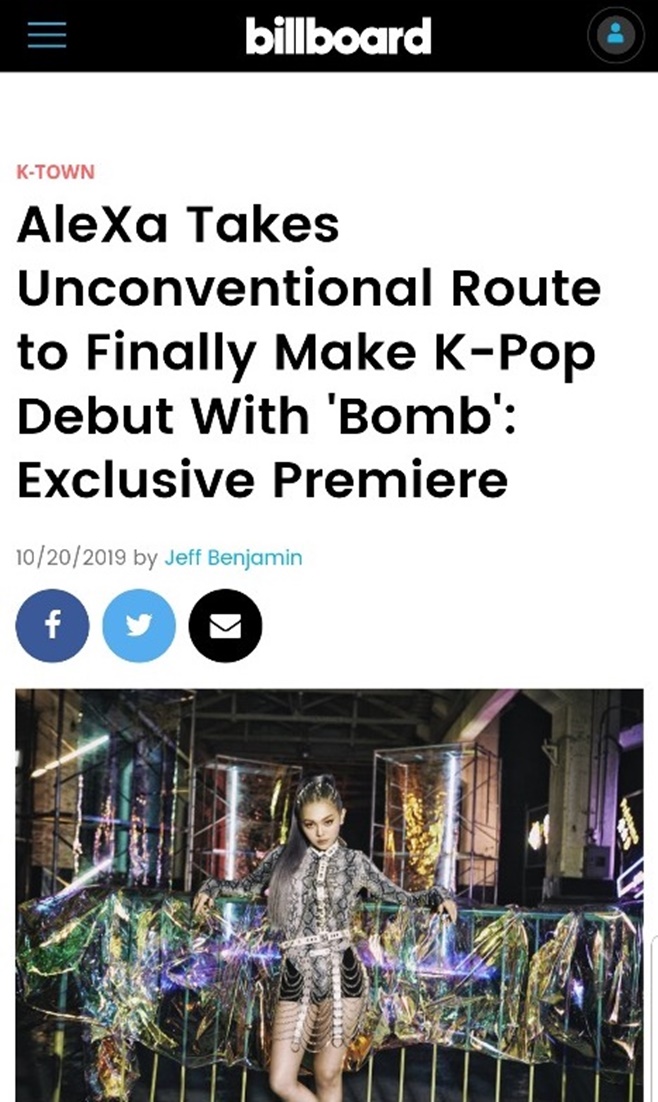This screenshot has height=1102, width=658.
Task: Click the 'AleXa Takes' headline line
Action: [178, 224]
